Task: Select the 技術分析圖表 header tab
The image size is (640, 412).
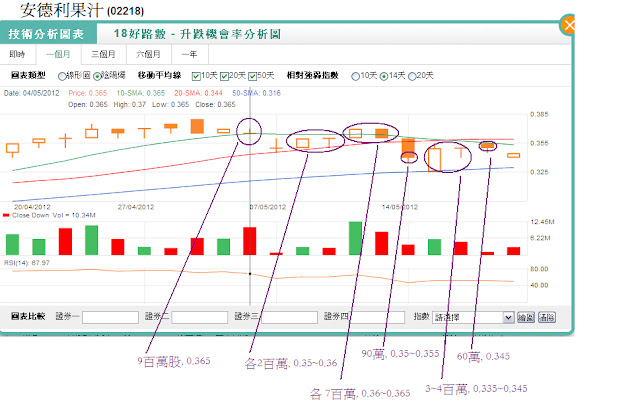Action: pyautogui.click(x=46, y=34)
